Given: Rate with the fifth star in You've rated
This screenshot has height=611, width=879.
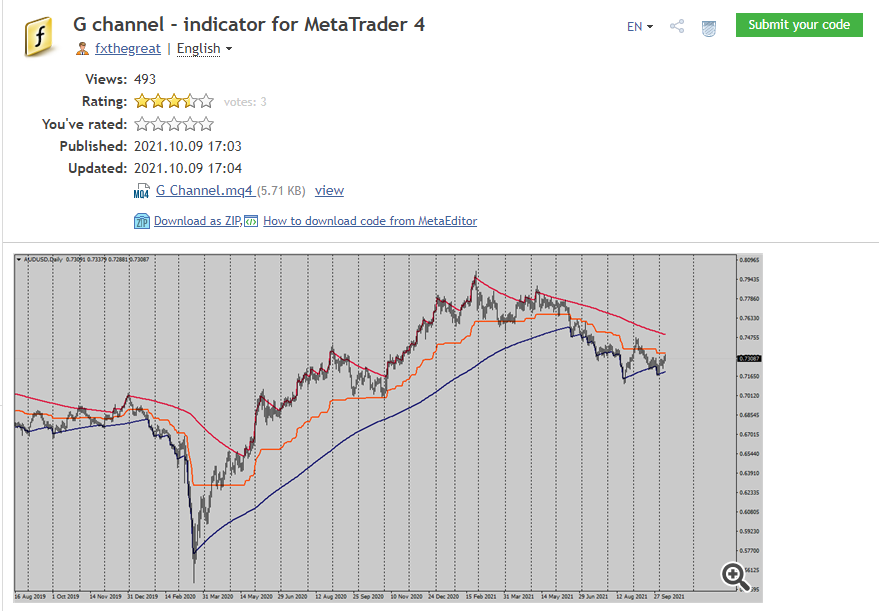Looking at the screenshot, I should (x=206, y=124).
